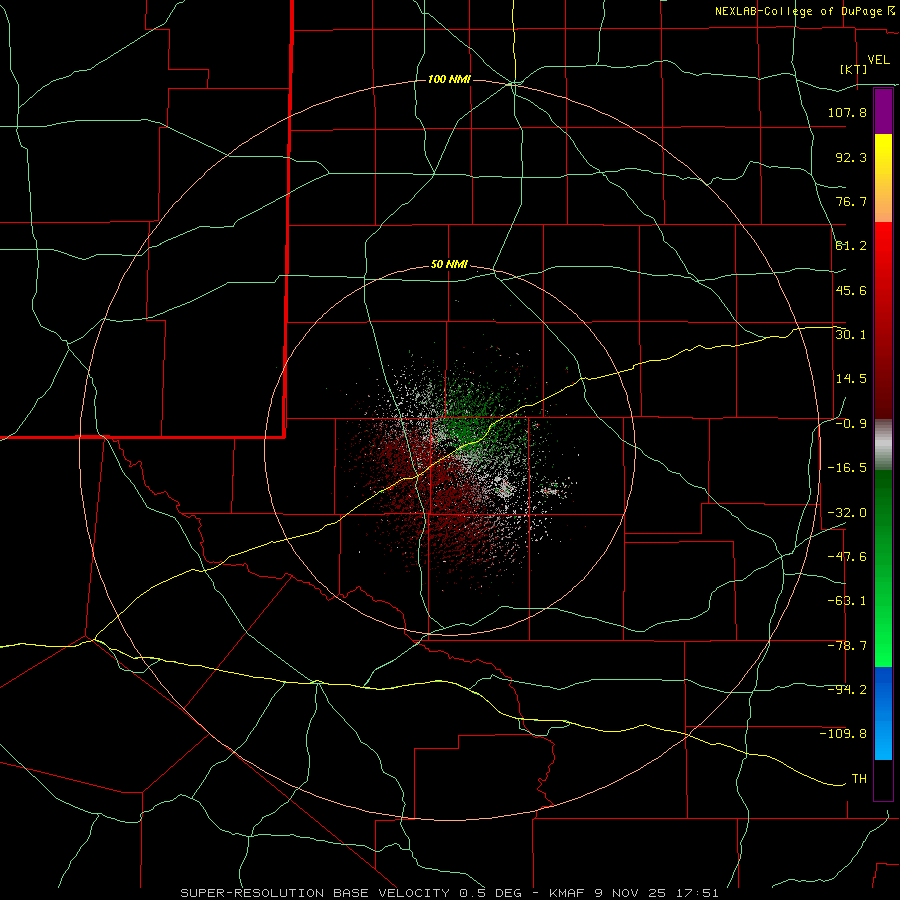The image size is (900, 900).
Task: Click the -78.7 legend value
Action: (847, 646)
